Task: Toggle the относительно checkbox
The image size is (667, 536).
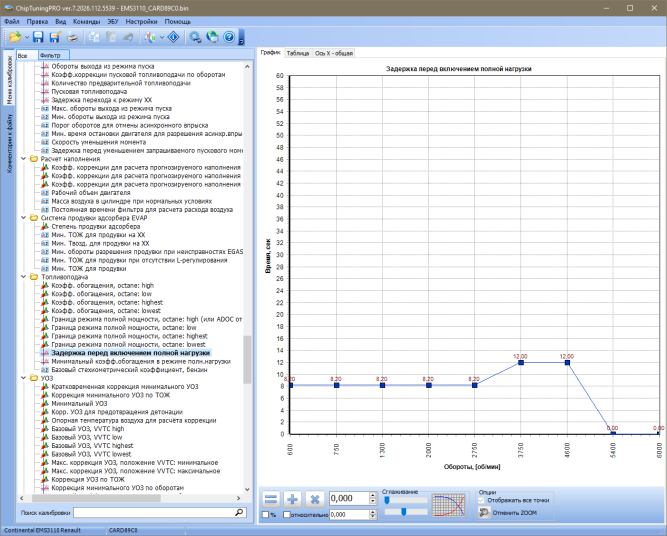Action: coord(287,515)
